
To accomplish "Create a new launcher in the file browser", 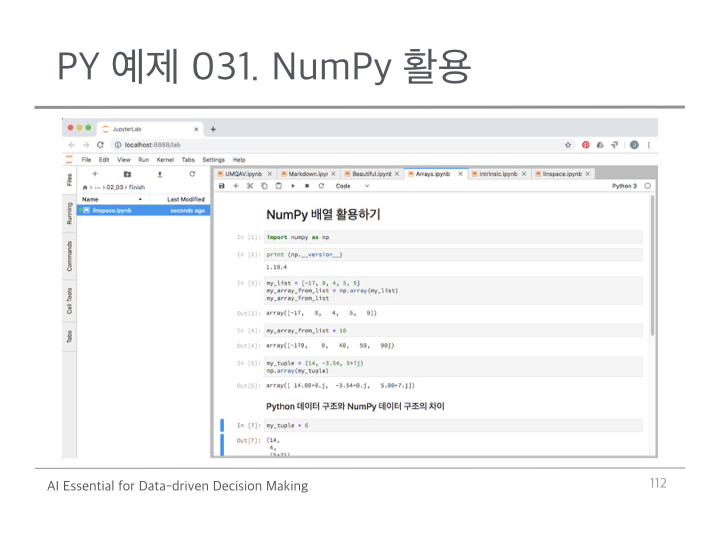I will pyautogui.click(x=95, y=174).
